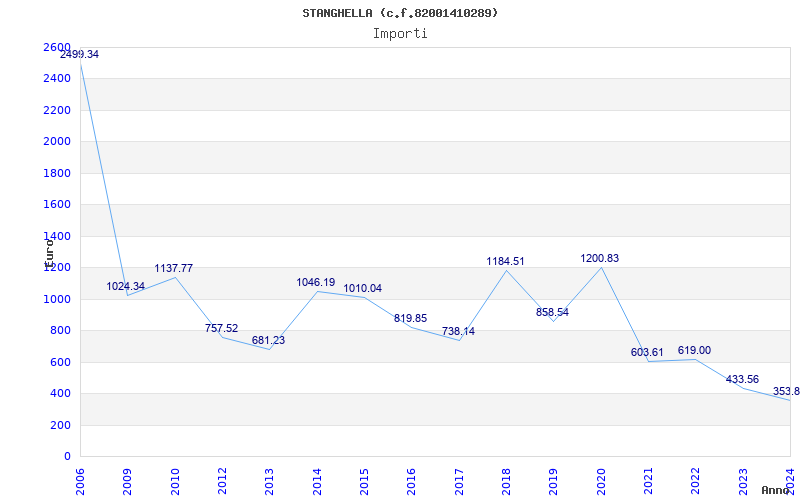Click the Euro axis title
This screenshot has height=500, width=800.
tap(49, 254)
